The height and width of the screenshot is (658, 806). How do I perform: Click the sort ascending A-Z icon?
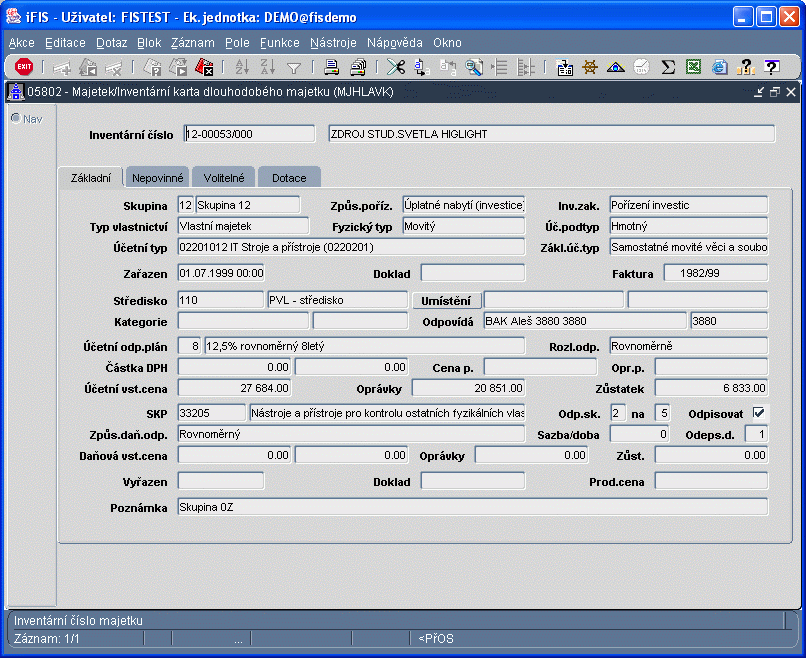pyautogui.click(x=241, y=67)
